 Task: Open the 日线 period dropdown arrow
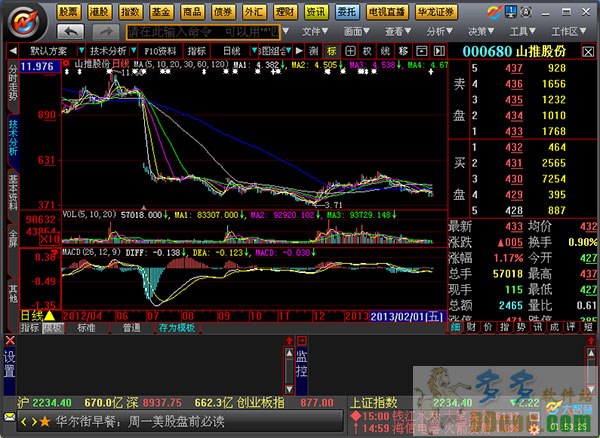point(254,50)
